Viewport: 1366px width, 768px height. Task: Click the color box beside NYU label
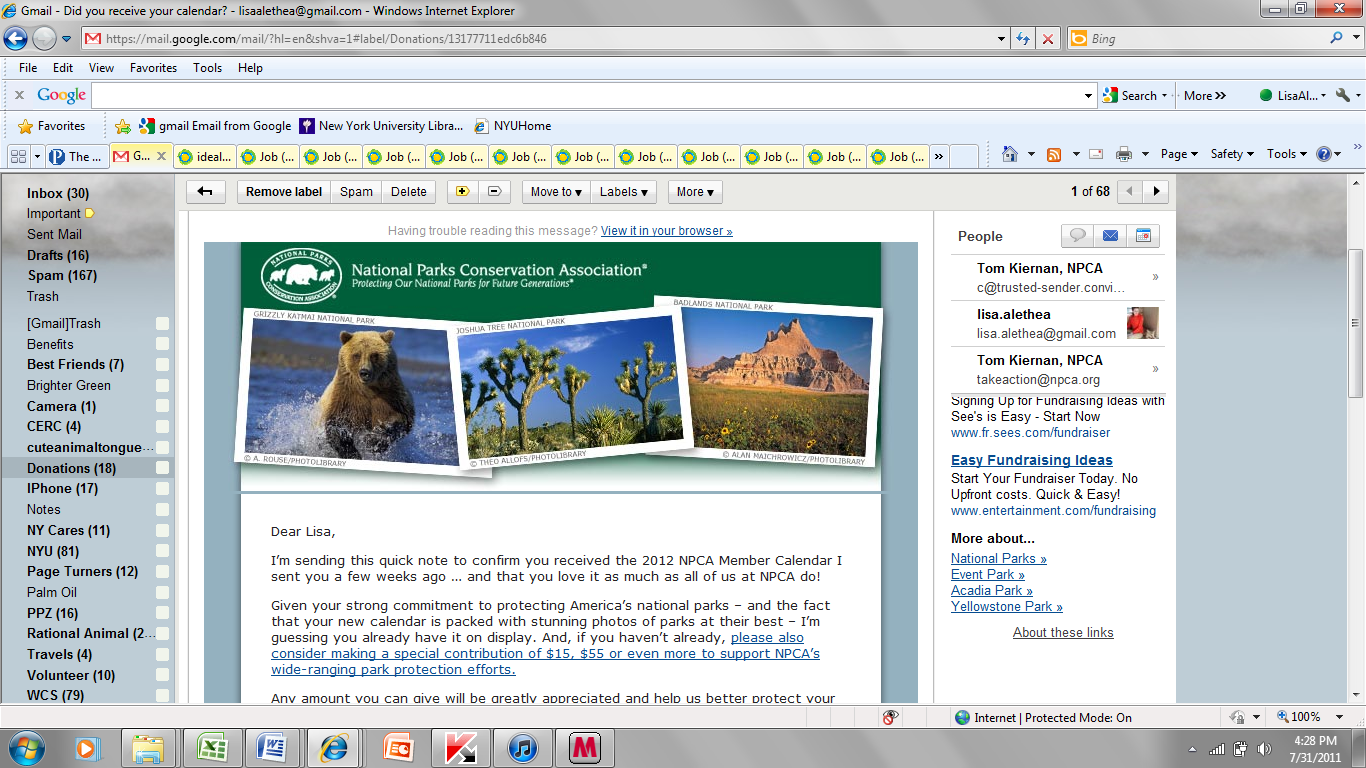point(162,551)
